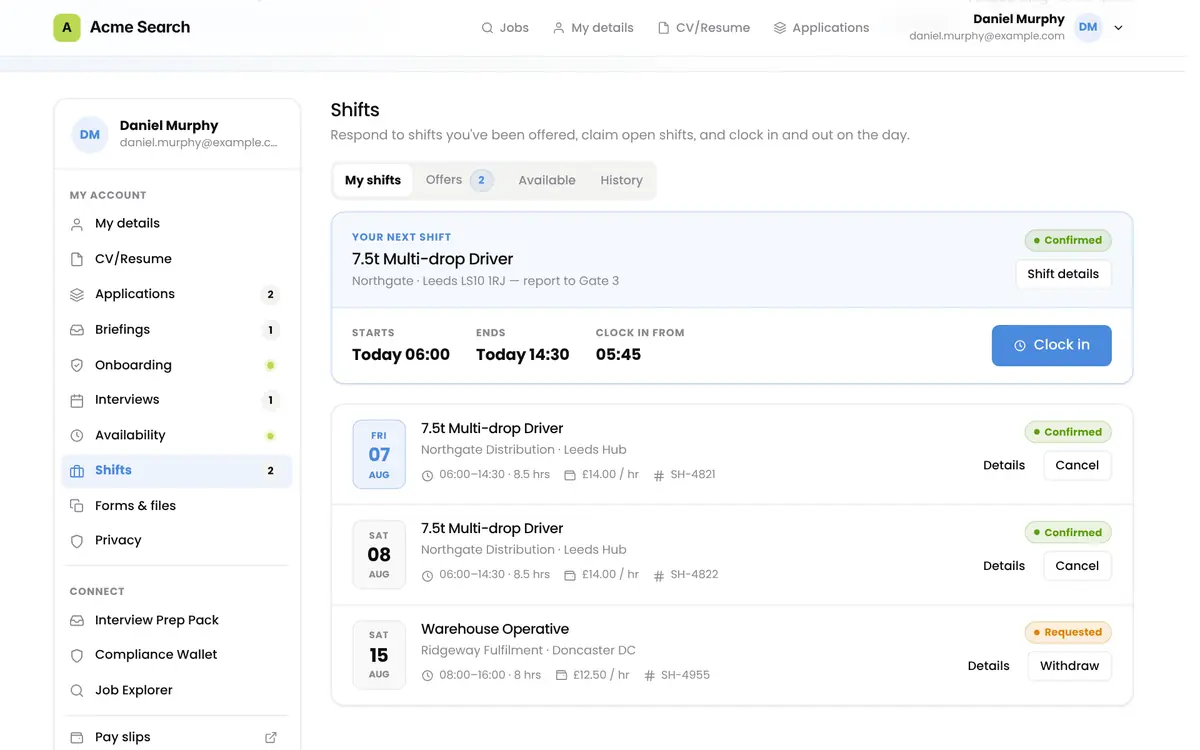Click Ridgeway Fulfilment · Doncaster DC text

(528, 650)
